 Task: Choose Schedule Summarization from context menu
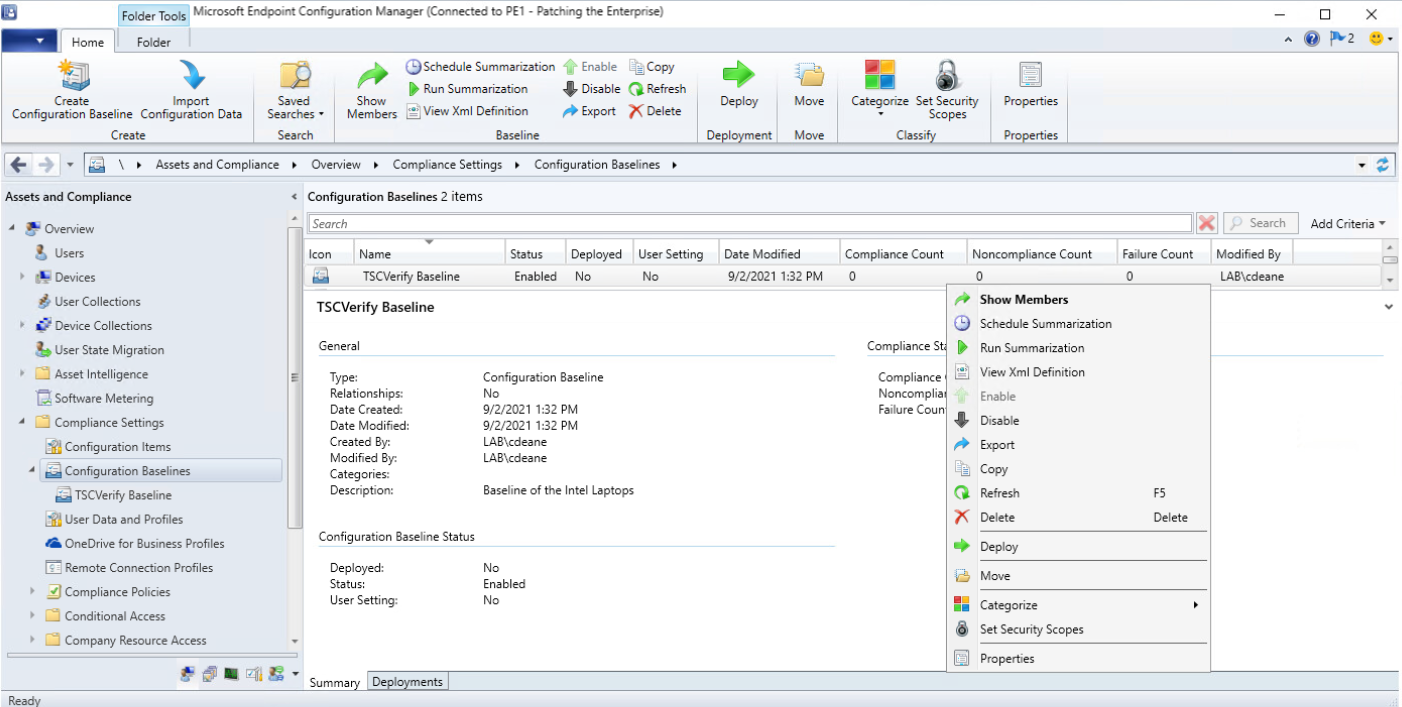(x=1078, y=324)
